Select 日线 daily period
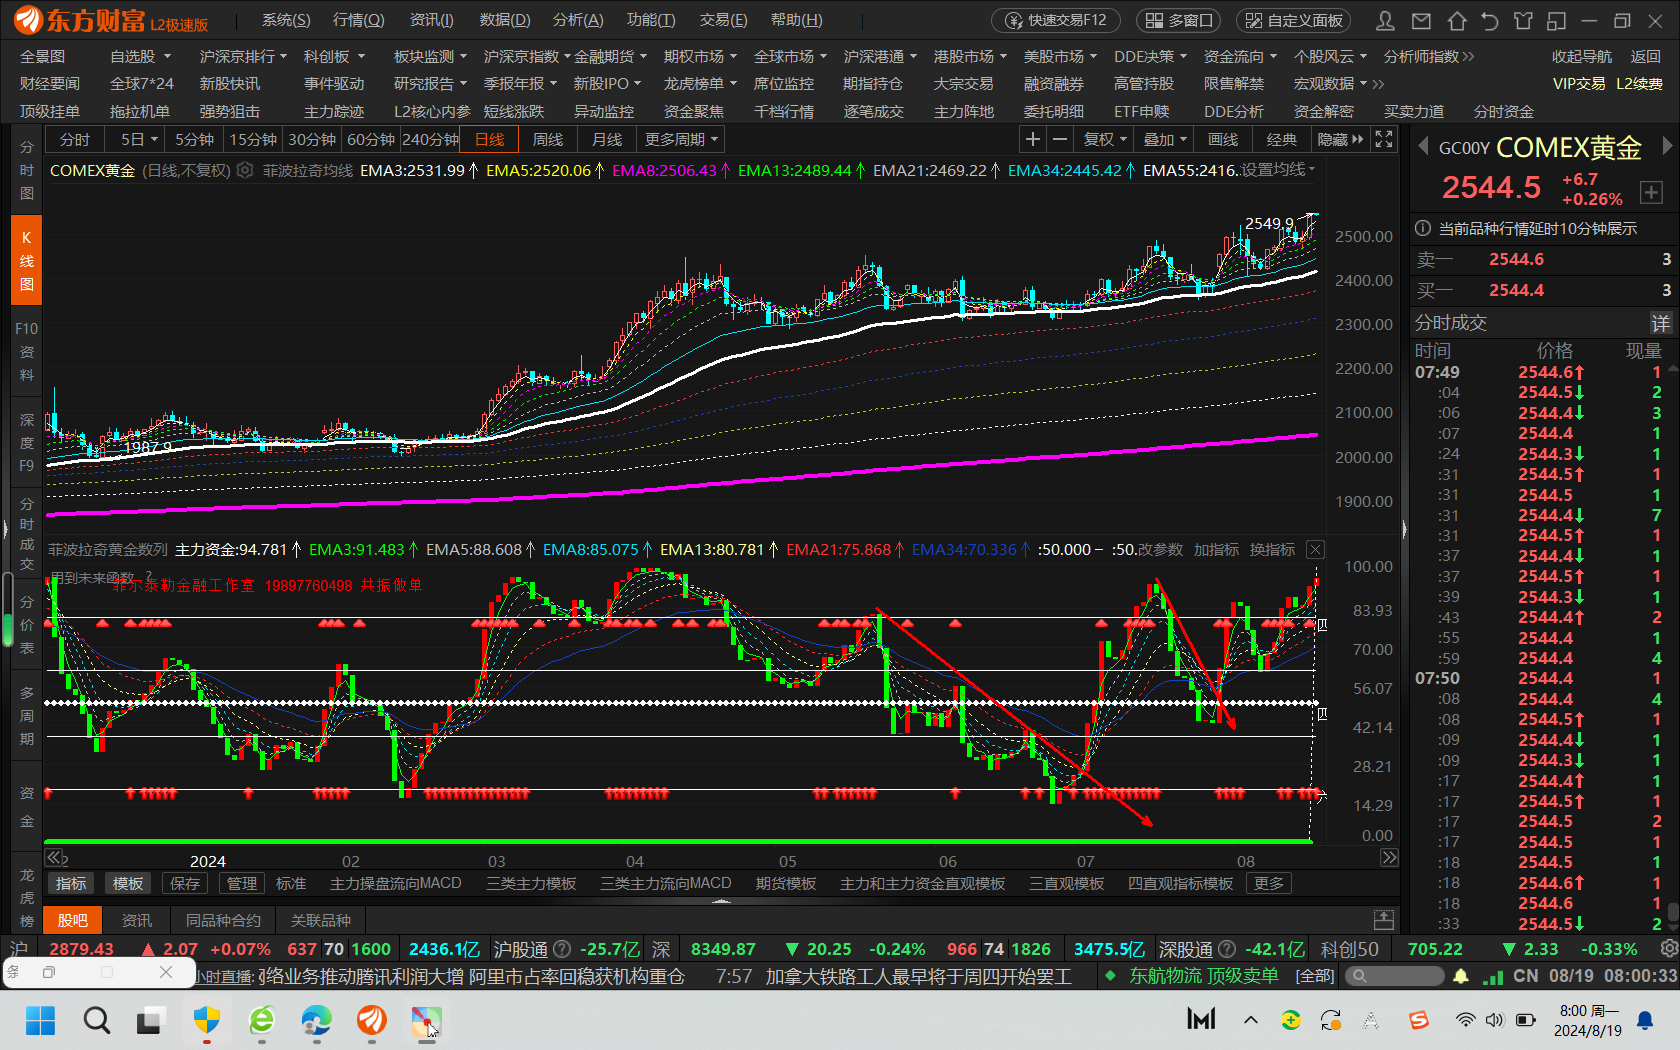Image resolution: width=1680 pixels, height=1050 pixels. point(490,139)
